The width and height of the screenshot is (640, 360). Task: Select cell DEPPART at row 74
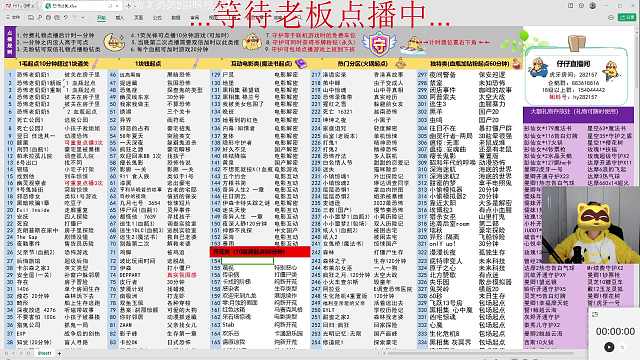coord(130,275)
